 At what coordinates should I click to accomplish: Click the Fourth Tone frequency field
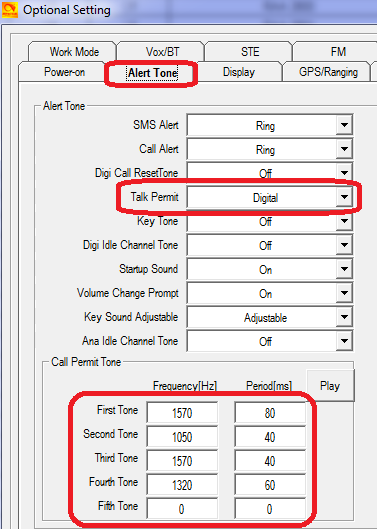182,484
